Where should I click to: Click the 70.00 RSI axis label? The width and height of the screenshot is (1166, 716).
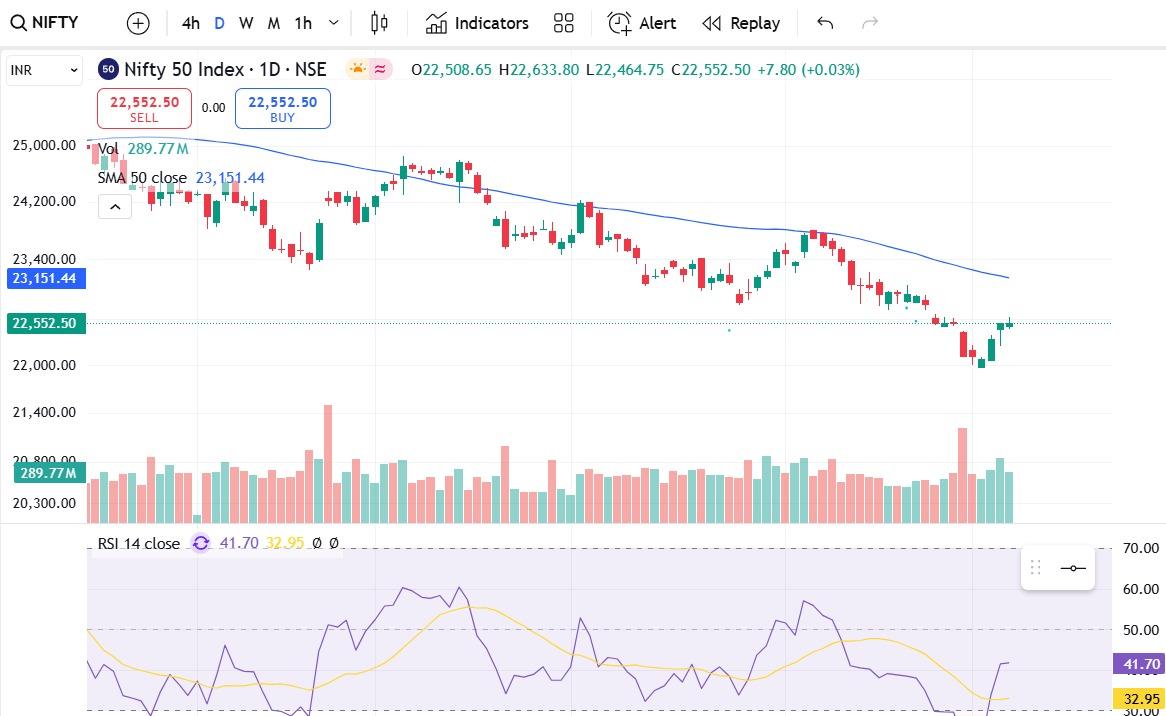pyautogui.click(x=1141, y=549)
